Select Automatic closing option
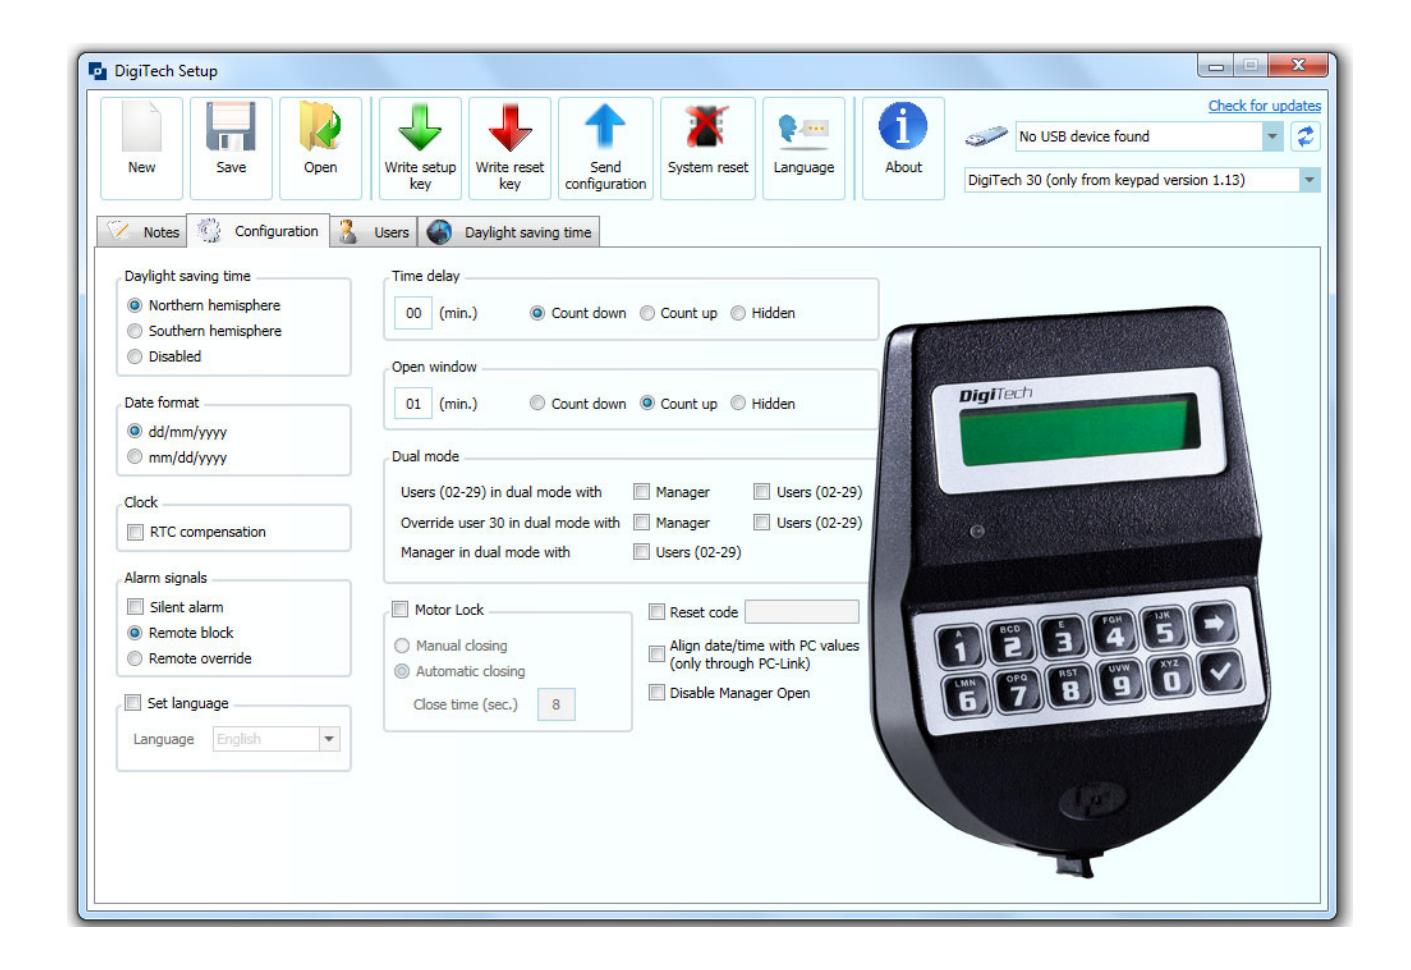 (x=402, y=672)
